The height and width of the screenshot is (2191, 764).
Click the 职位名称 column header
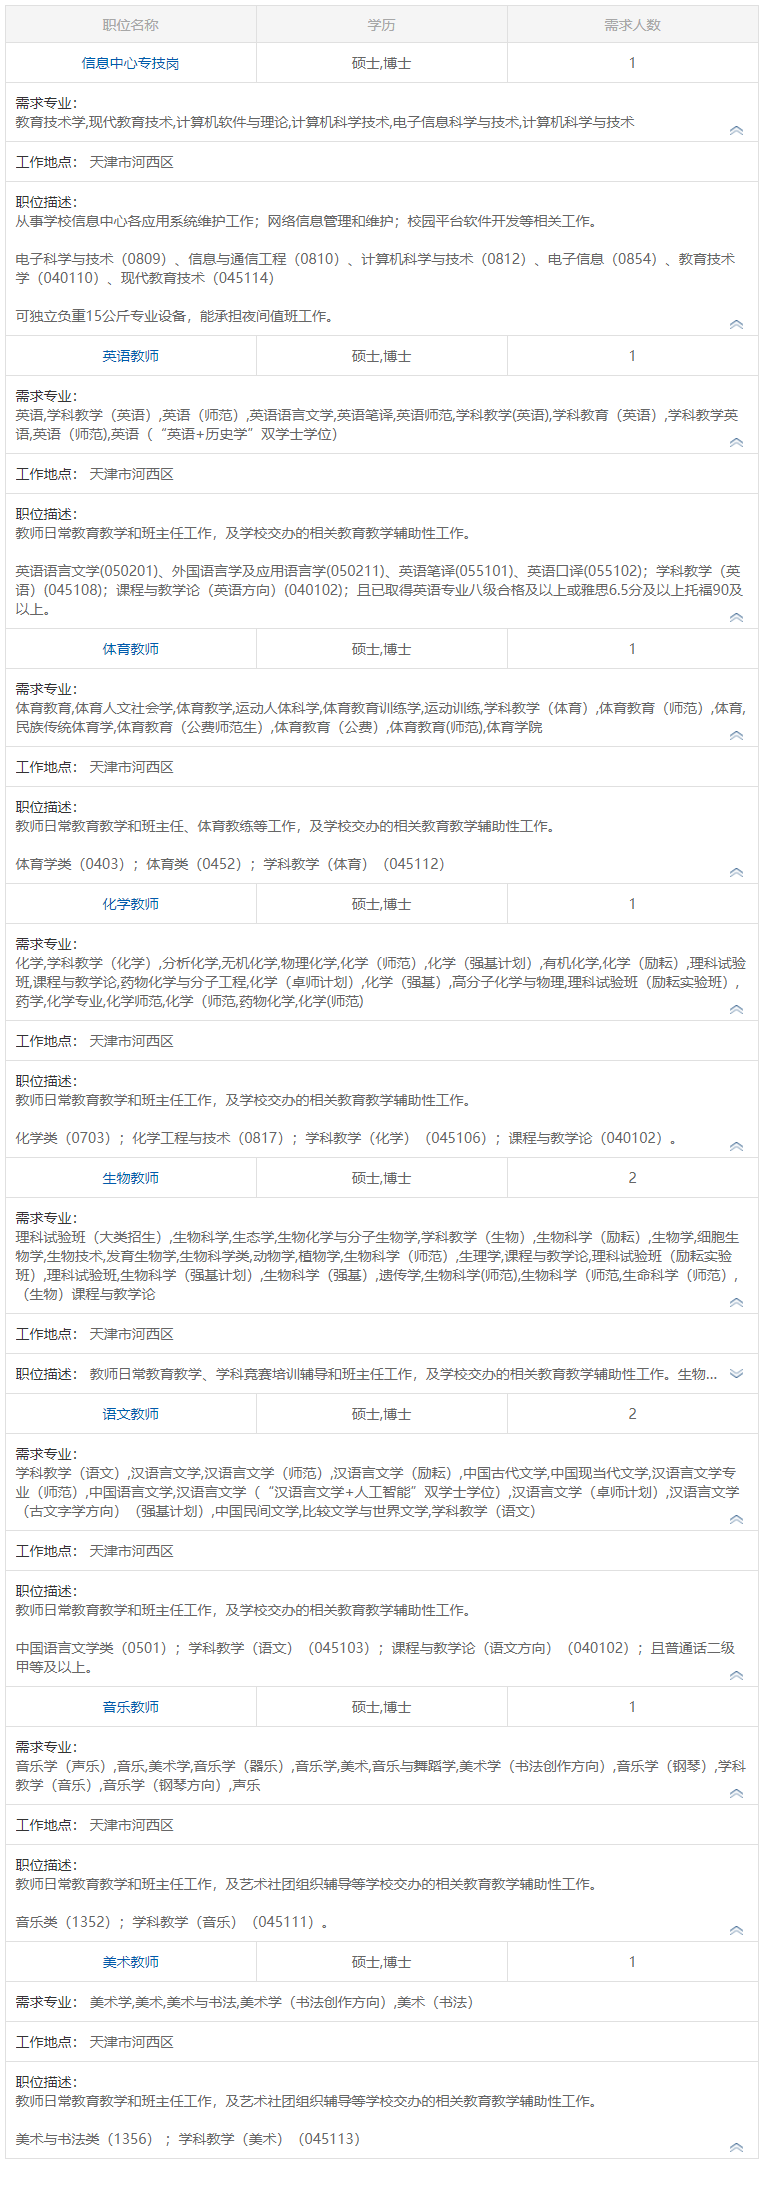point(130,25)
